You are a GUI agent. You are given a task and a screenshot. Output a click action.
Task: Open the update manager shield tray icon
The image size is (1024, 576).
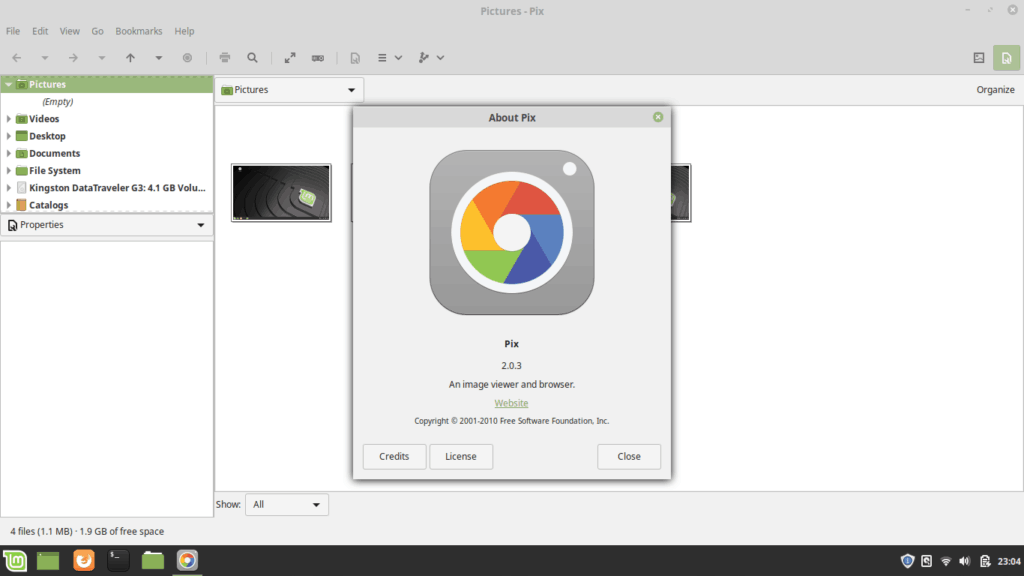click(x=907, y=561)
